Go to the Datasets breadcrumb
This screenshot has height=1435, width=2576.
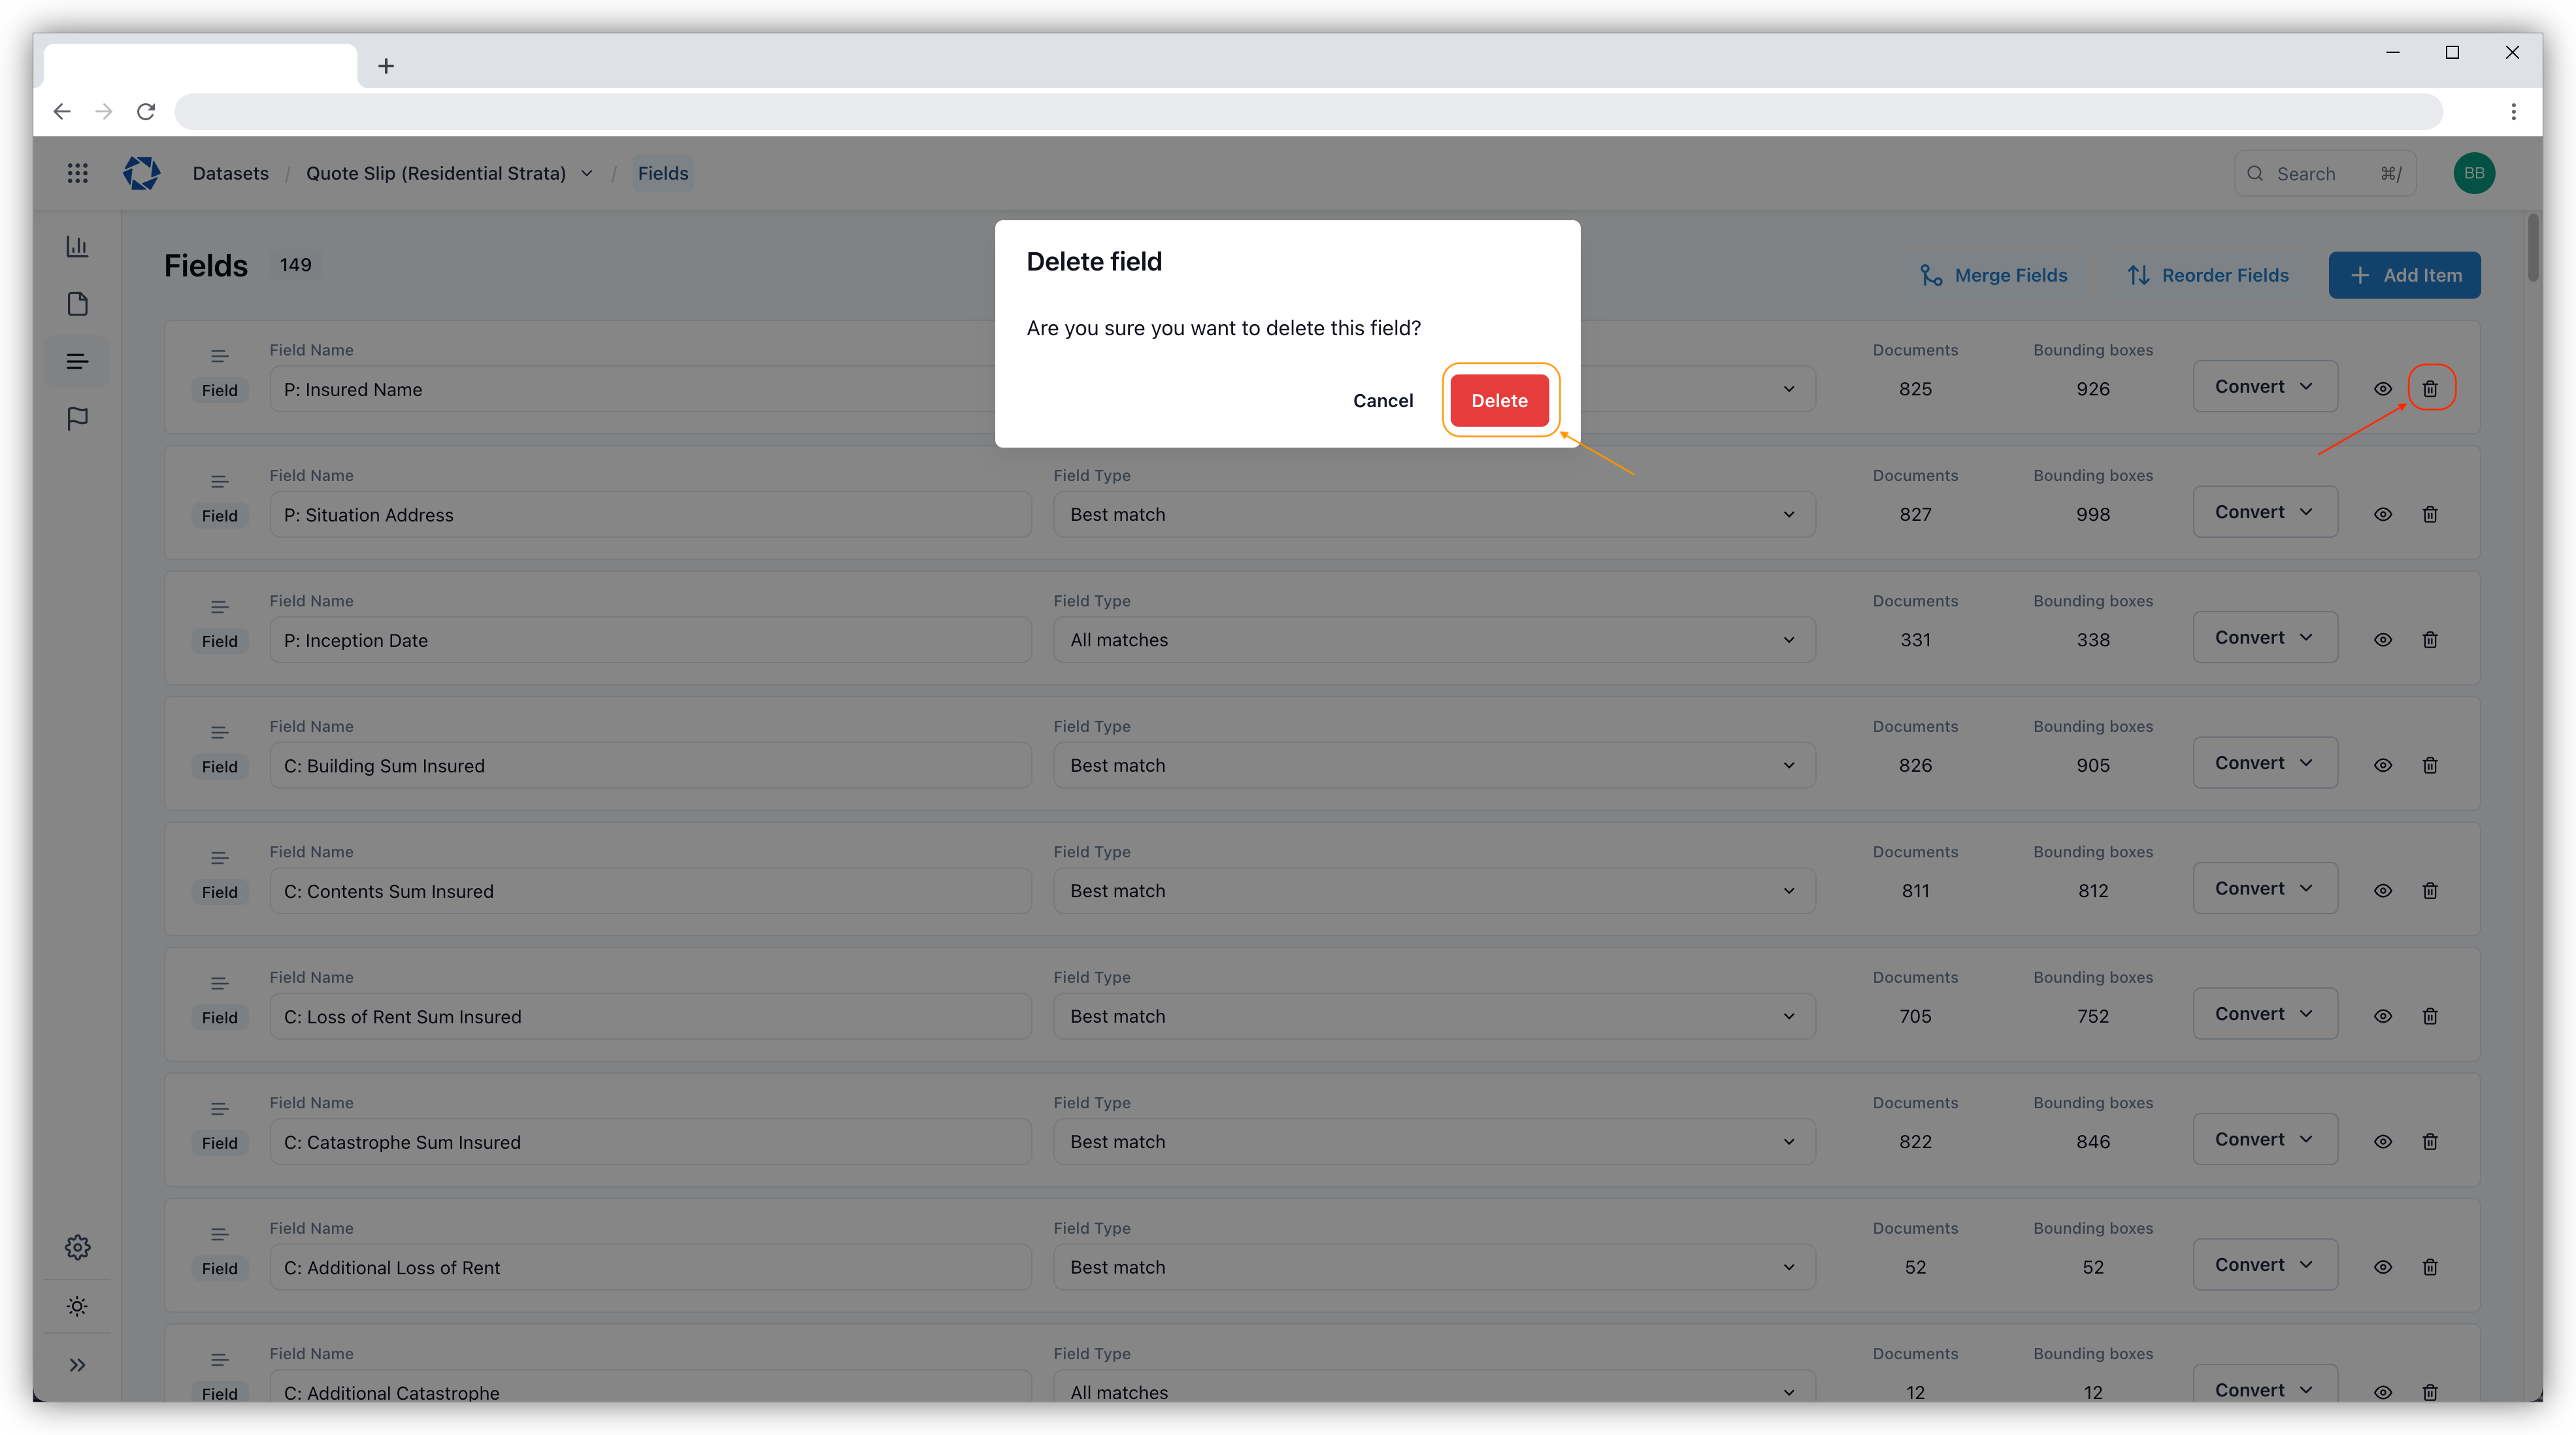pos(230,173)
